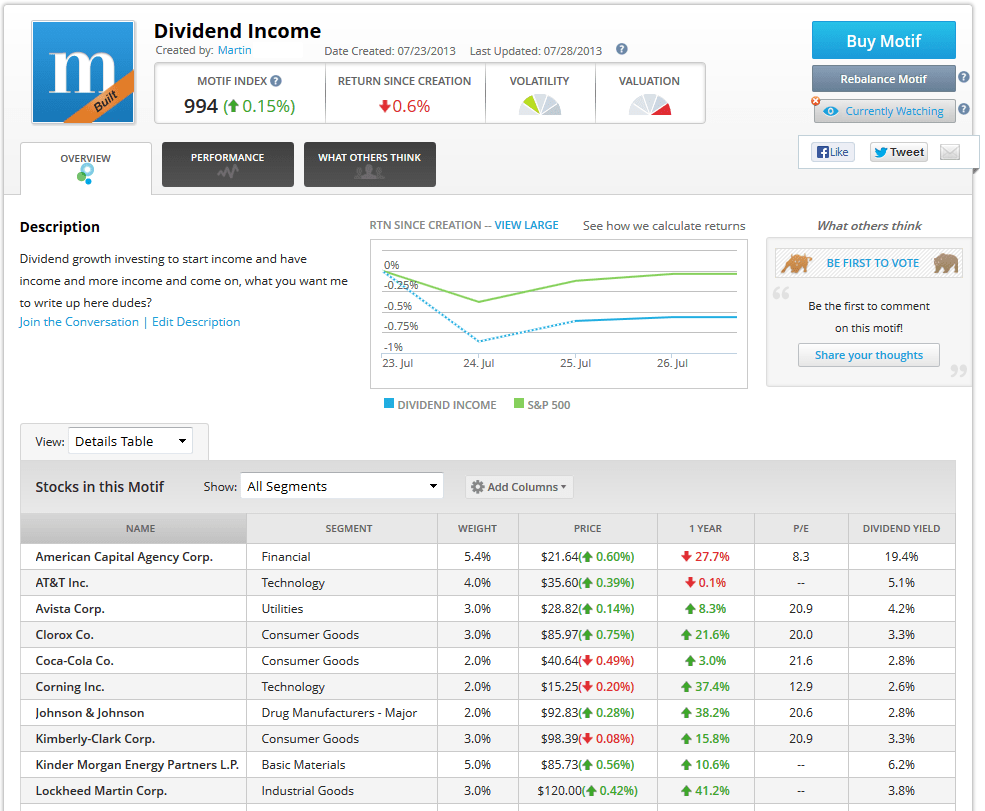Screen dimensions: 985x811
Task: Click the help icon next to Last Updated date
Action: [x=621, y=49]
